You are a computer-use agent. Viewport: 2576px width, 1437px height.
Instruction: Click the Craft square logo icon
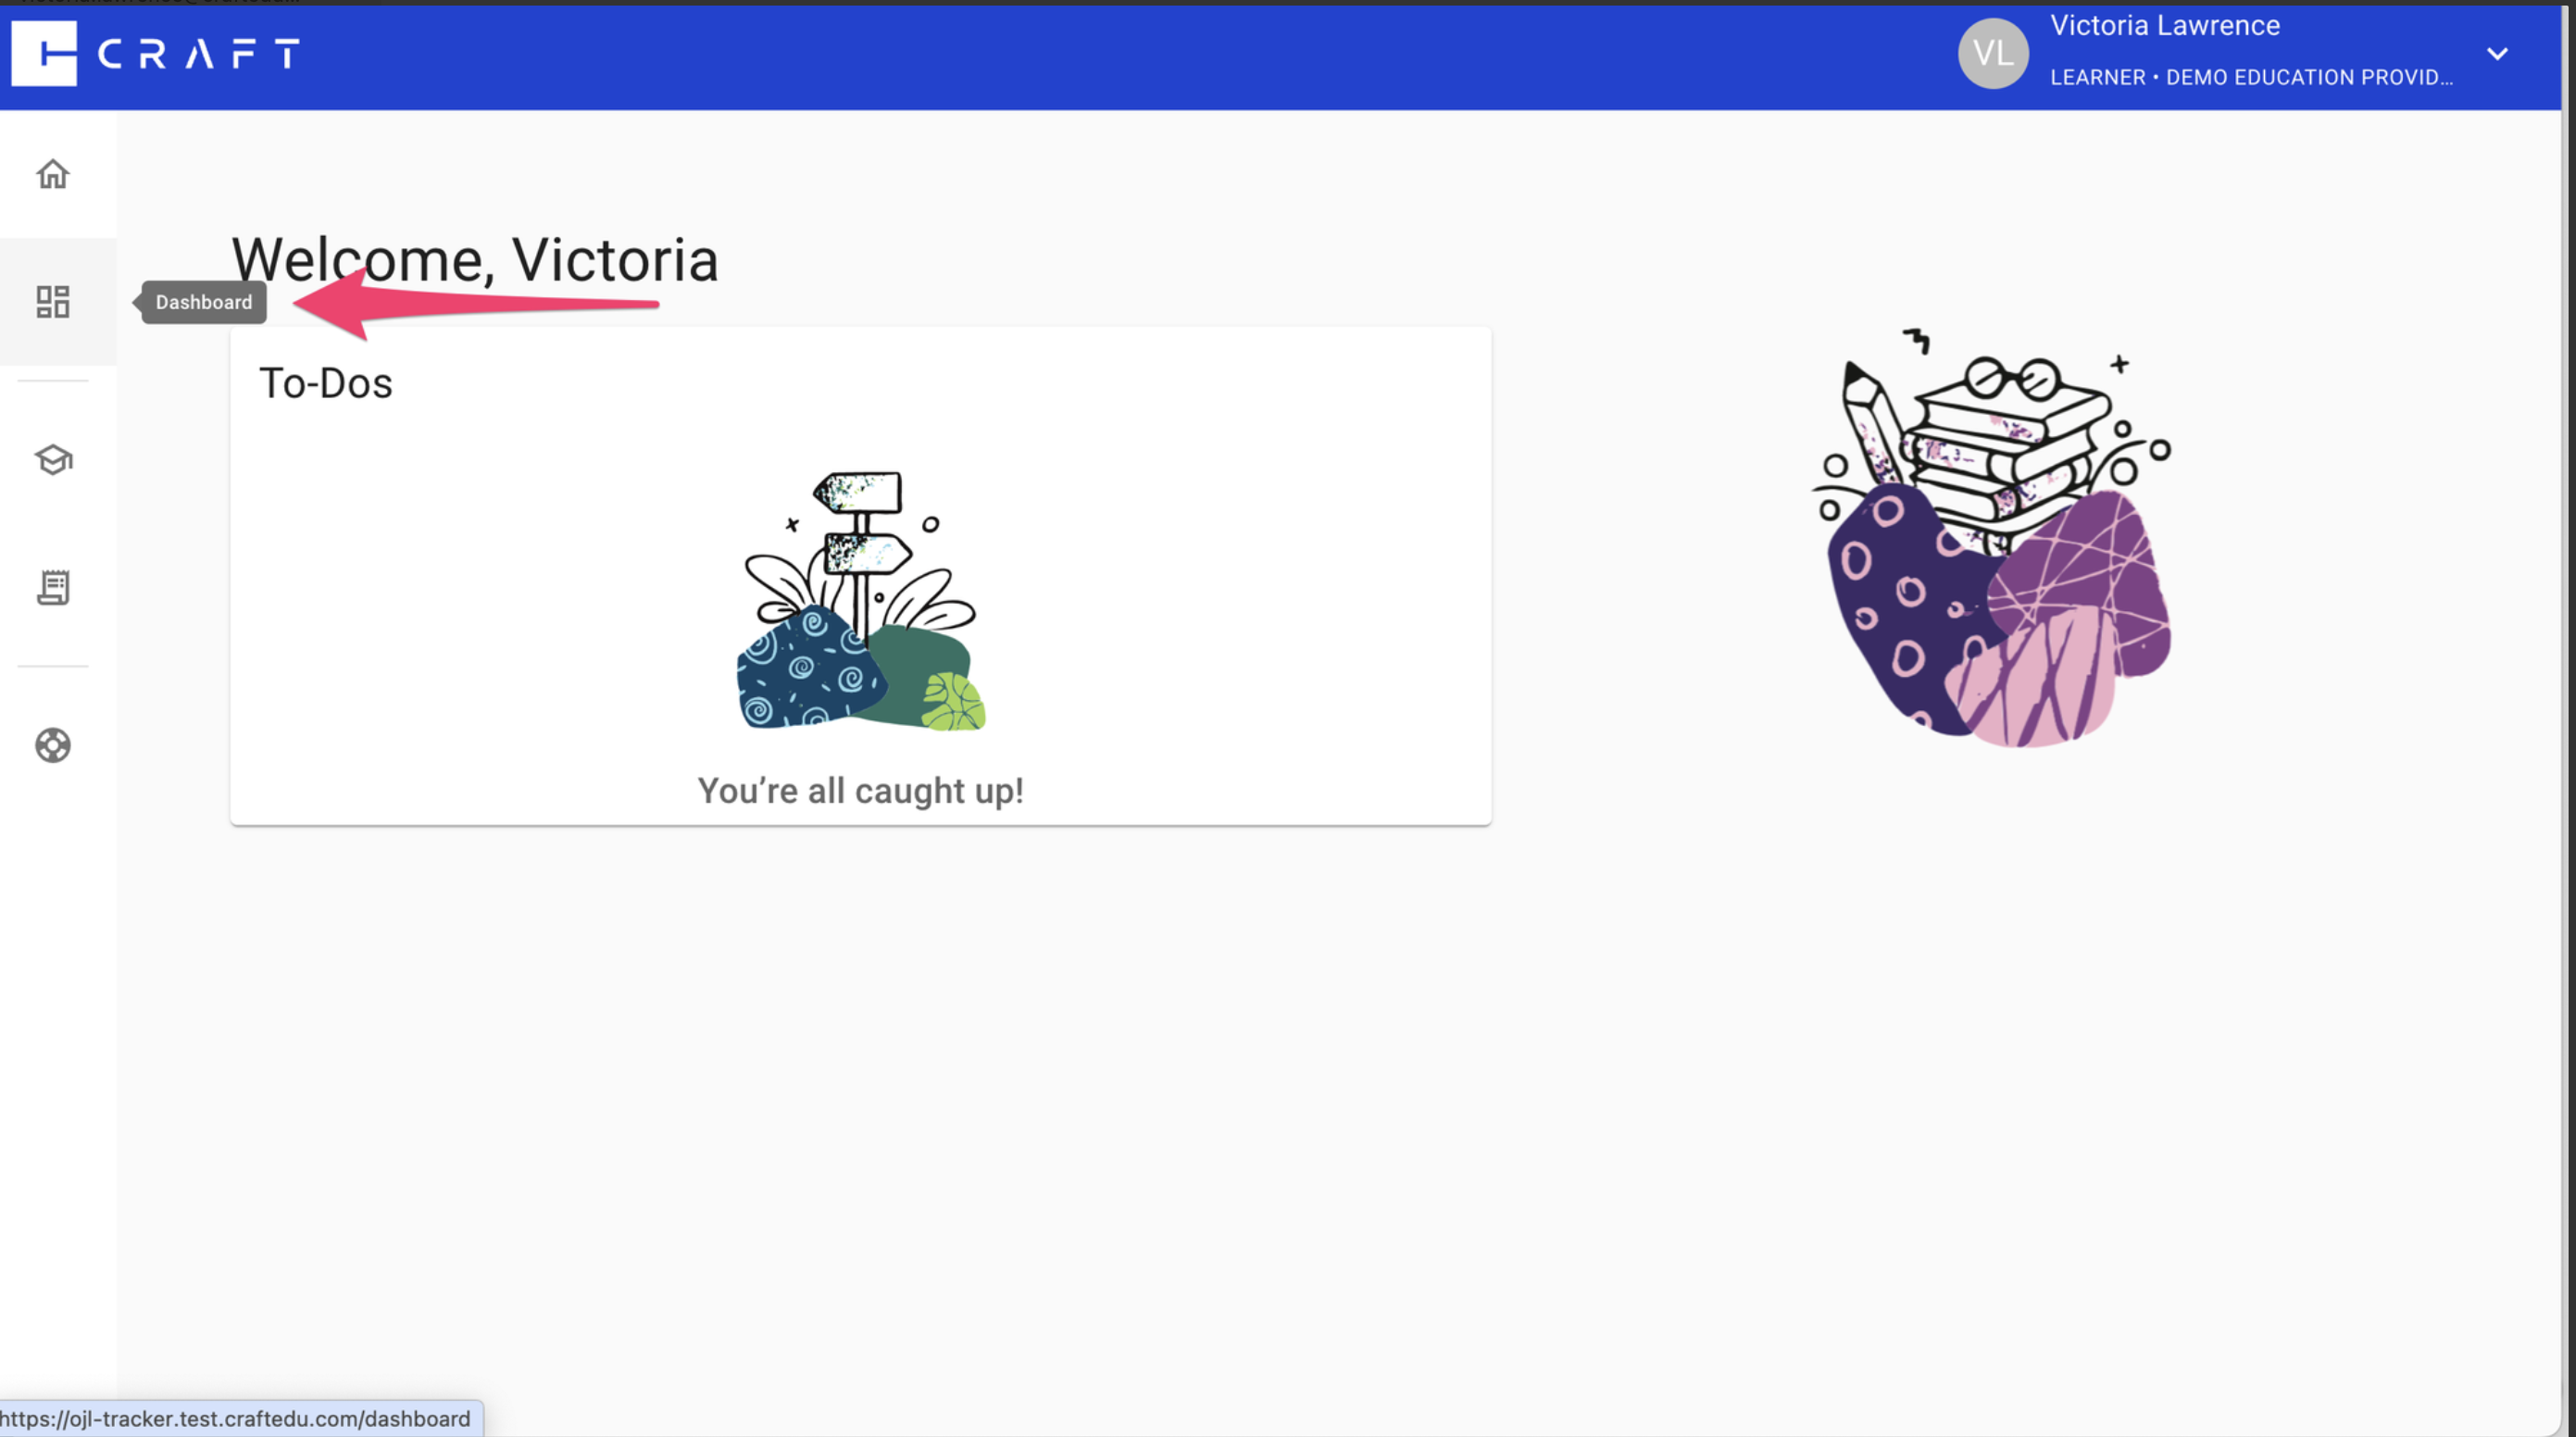tap(44, 53)
